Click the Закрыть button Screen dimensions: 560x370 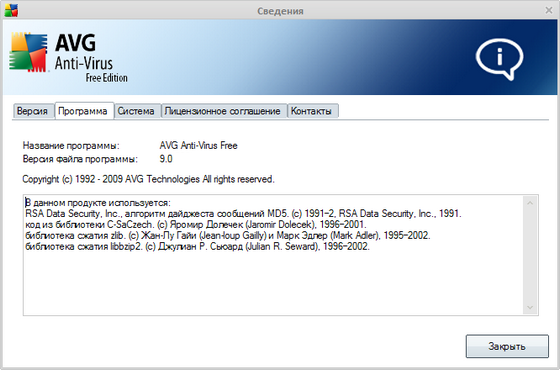click(x=507, y=346)
